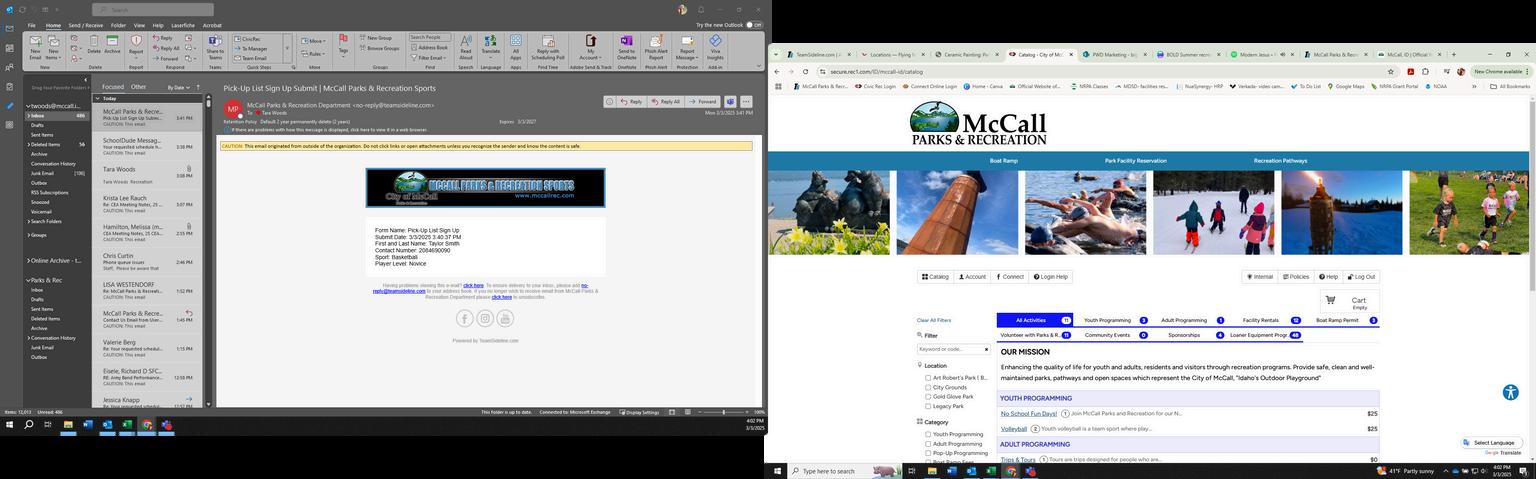Screen dimensions: 1536x479
Task: Click Reply All in message header
Action: pyautogui.click(x=665, y=101)
